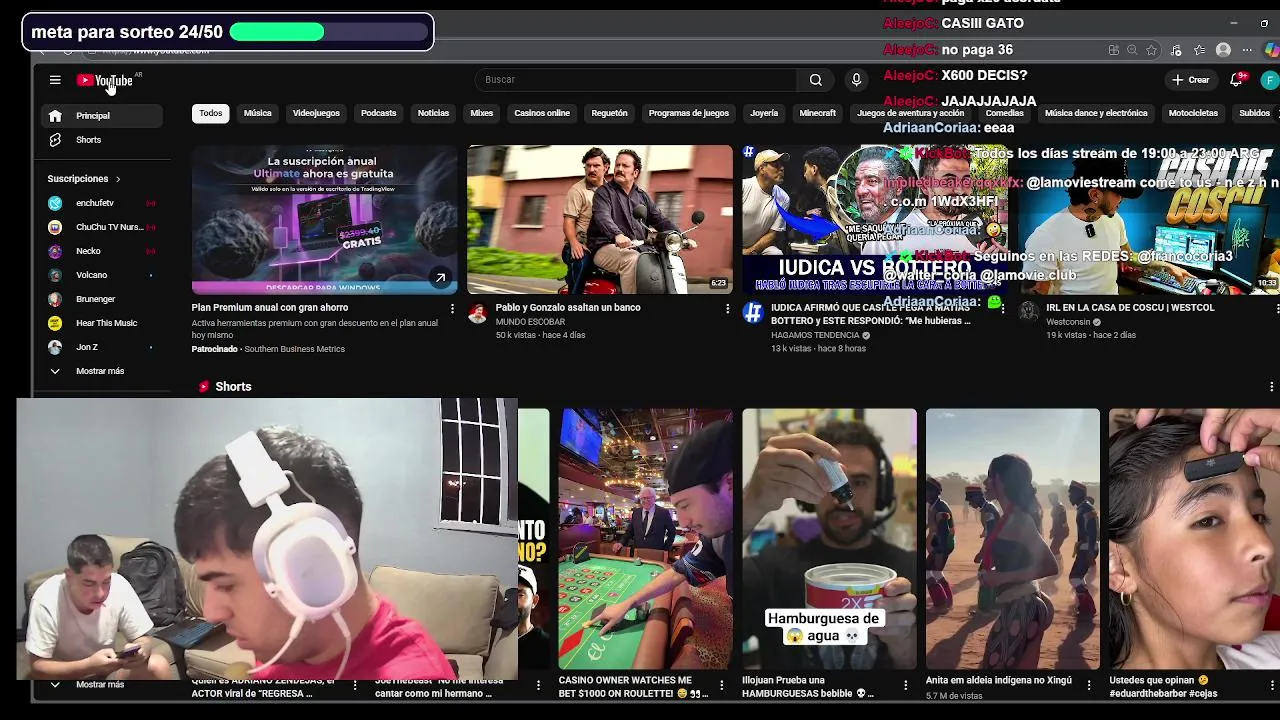Open enchufetv channel avatar in sidebar
Image resolution: width=1280 pixels, height=720 pixels.
(55, 203)
